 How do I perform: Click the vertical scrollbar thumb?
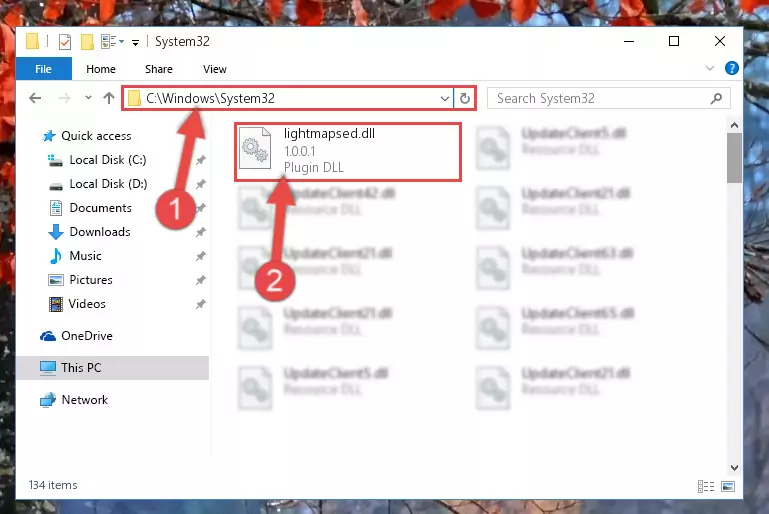click(x=734, y=157)
